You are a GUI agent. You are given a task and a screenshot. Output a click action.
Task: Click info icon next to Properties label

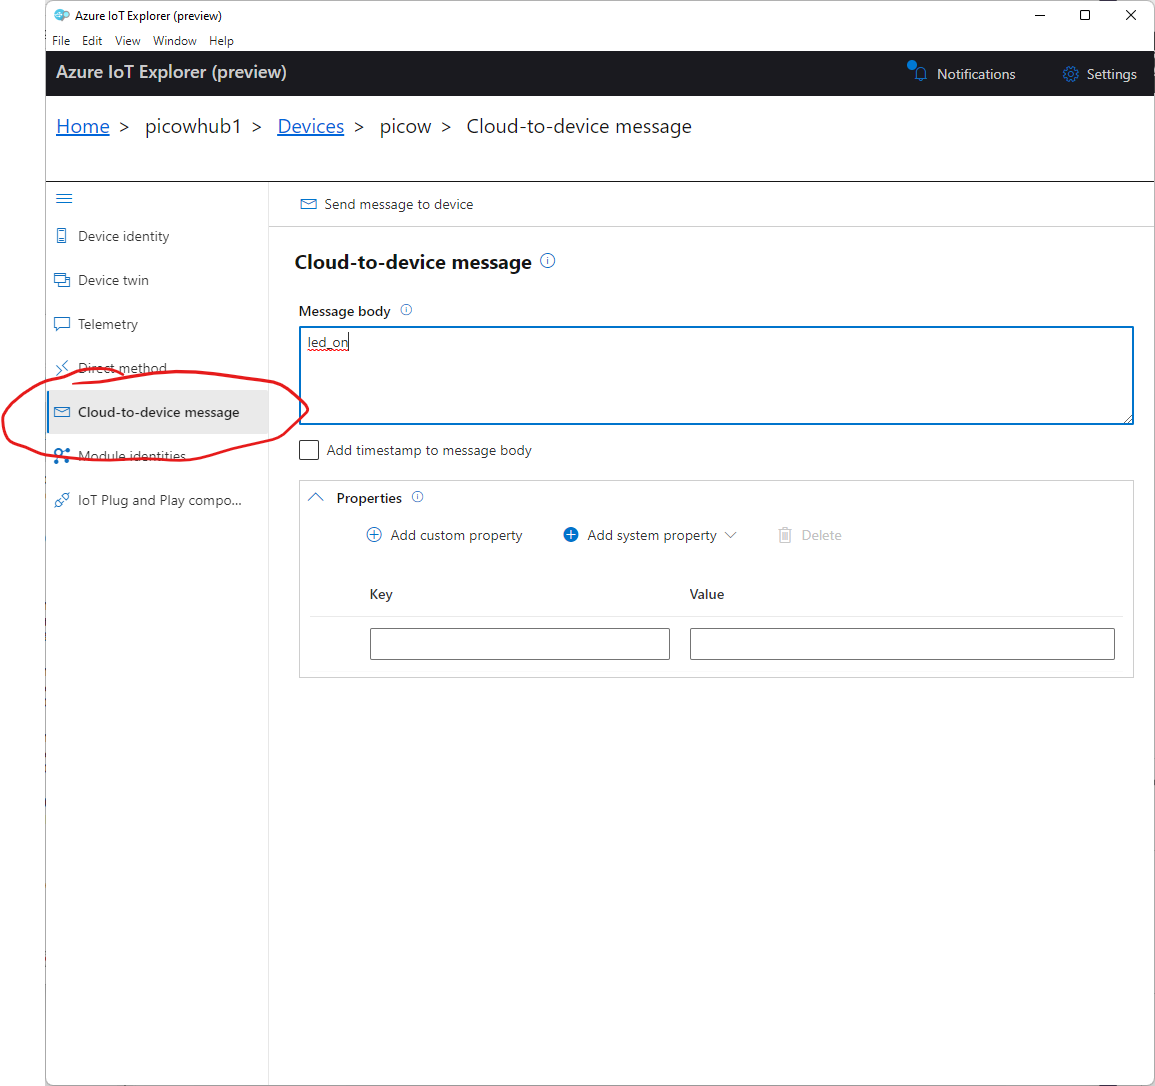pos(418,497)
